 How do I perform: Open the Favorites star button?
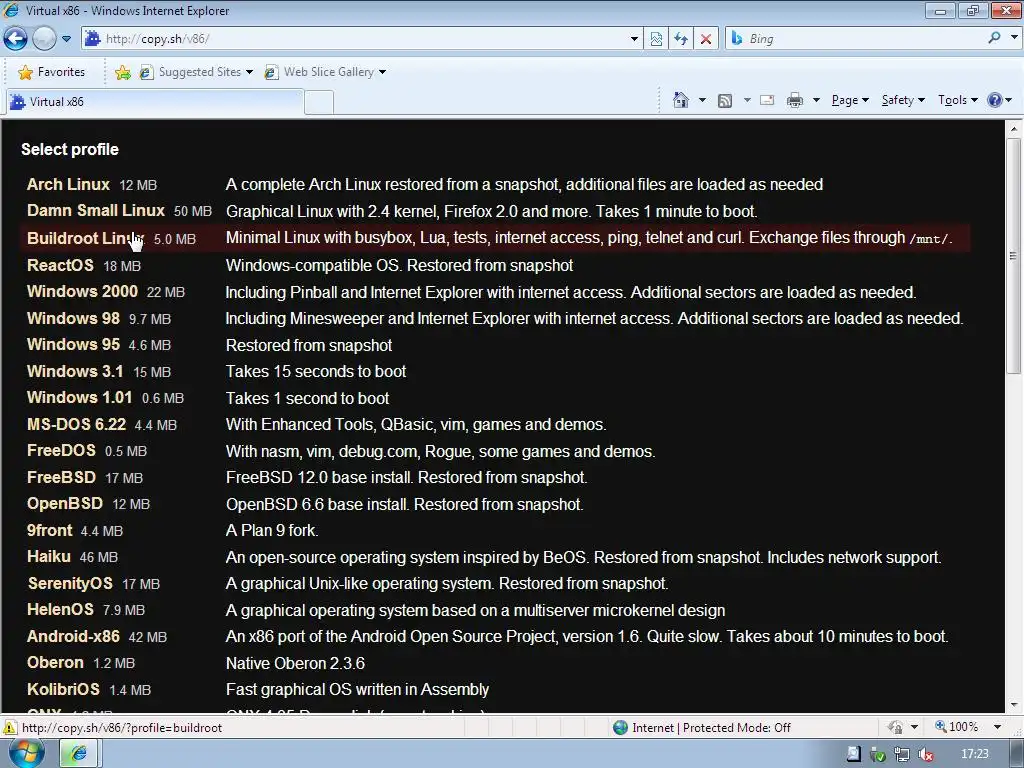(x=52, y=72)
